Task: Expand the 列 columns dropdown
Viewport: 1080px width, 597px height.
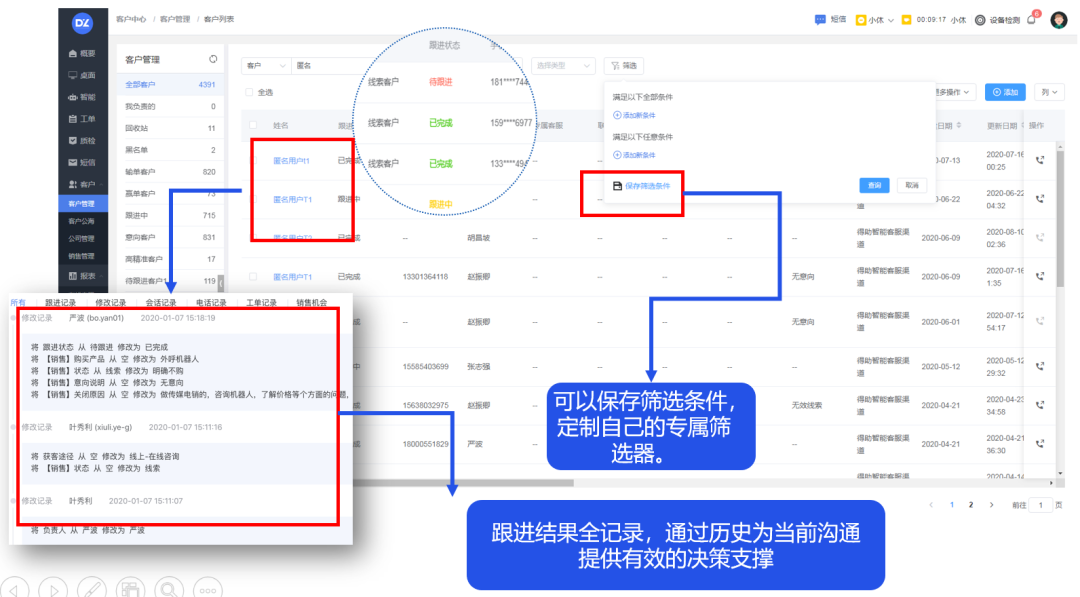Action: coord(1048,92)
